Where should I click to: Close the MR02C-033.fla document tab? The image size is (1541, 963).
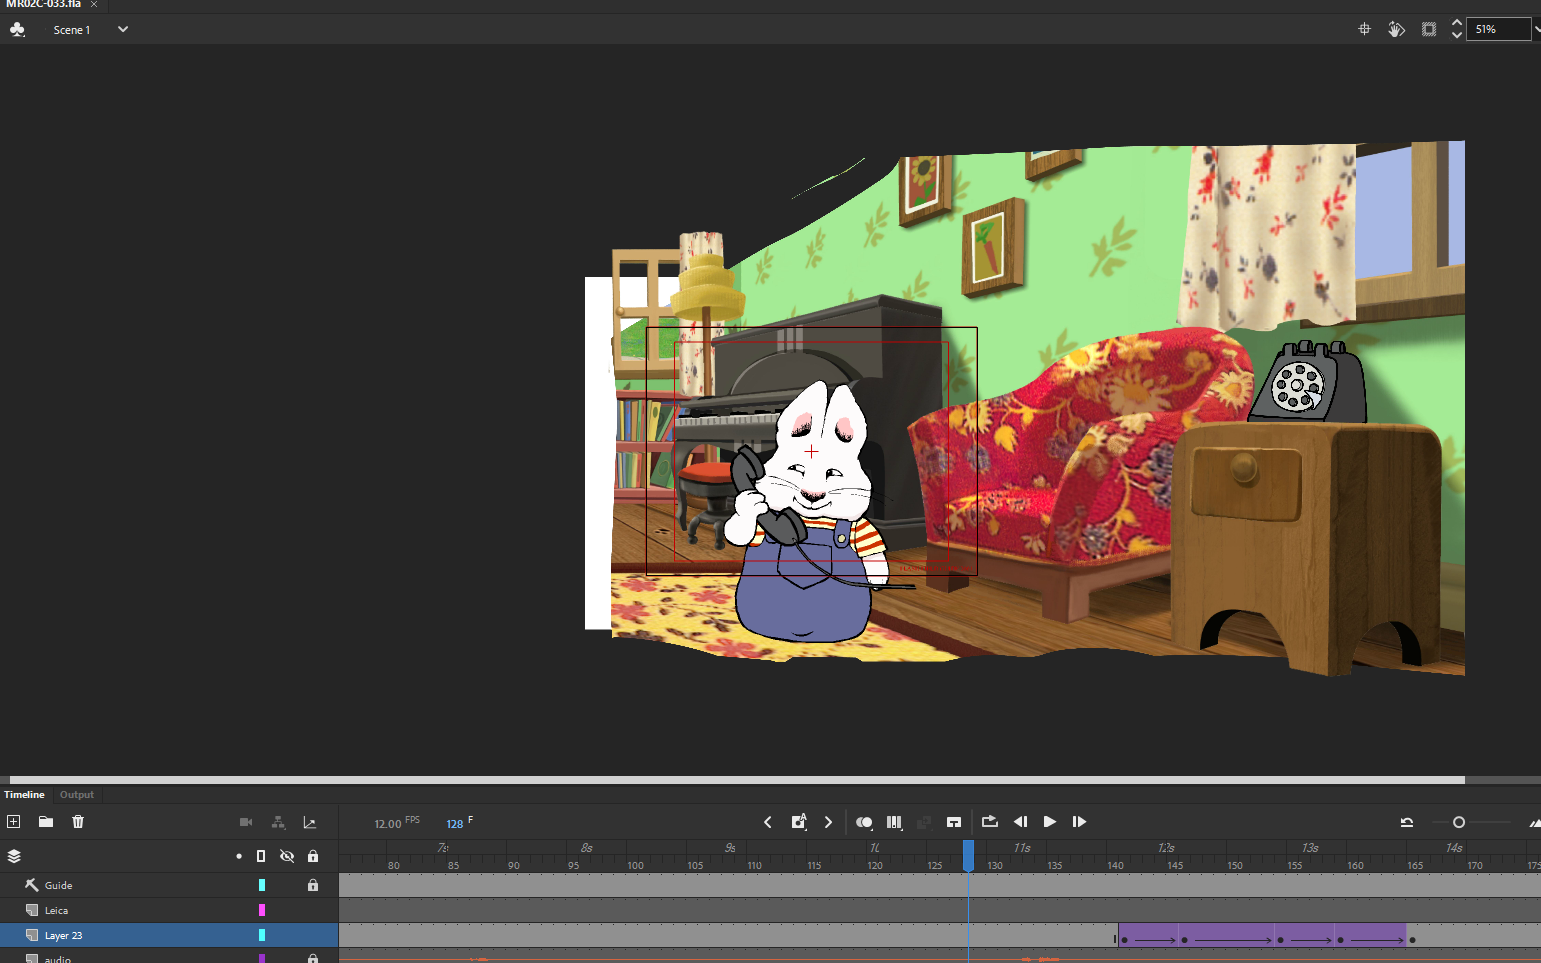(x=94, y=4)
